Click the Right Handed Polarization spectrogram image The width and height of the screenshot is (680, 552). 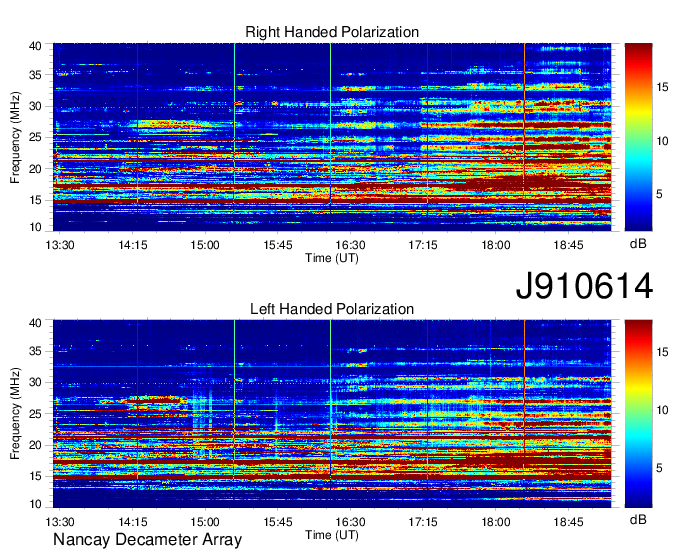(332, 137)
